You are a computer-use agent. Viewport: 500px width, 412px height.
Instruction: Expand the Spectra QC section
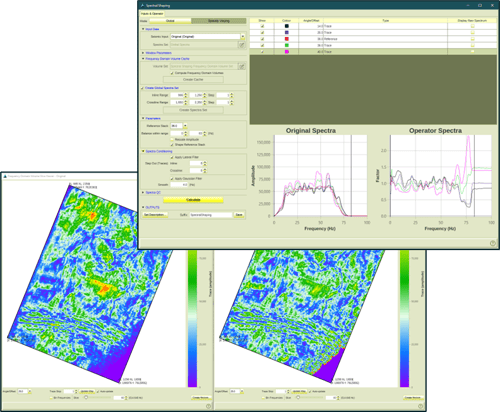[x=143, y=193]
